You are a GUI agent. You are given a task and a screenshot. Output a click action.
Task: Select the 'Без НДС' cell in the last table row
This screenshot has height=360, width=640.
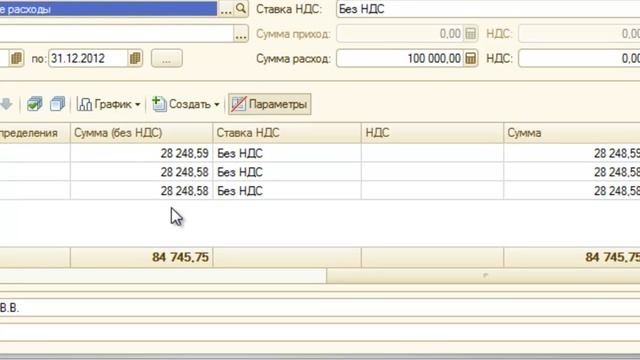(287, 191)
